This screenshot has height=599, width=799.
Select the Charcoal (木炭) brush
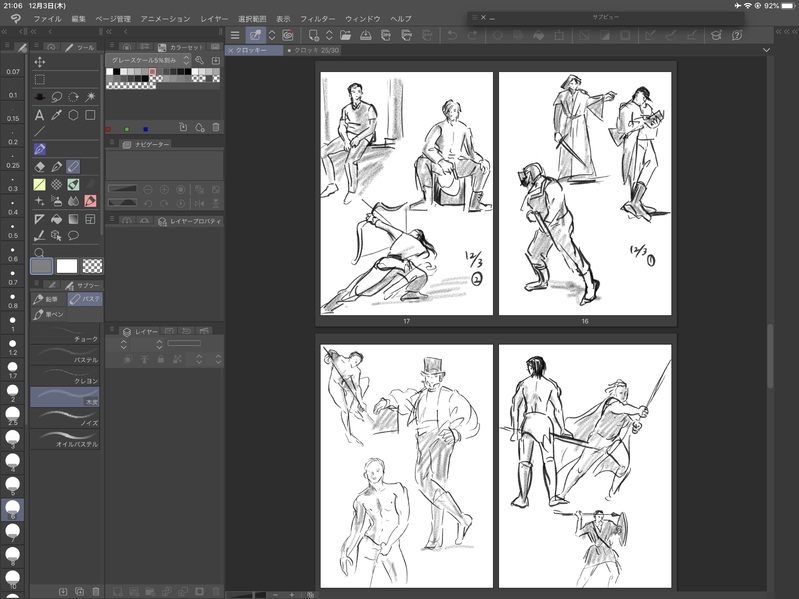pyautogui.click(x=65, y=396)
